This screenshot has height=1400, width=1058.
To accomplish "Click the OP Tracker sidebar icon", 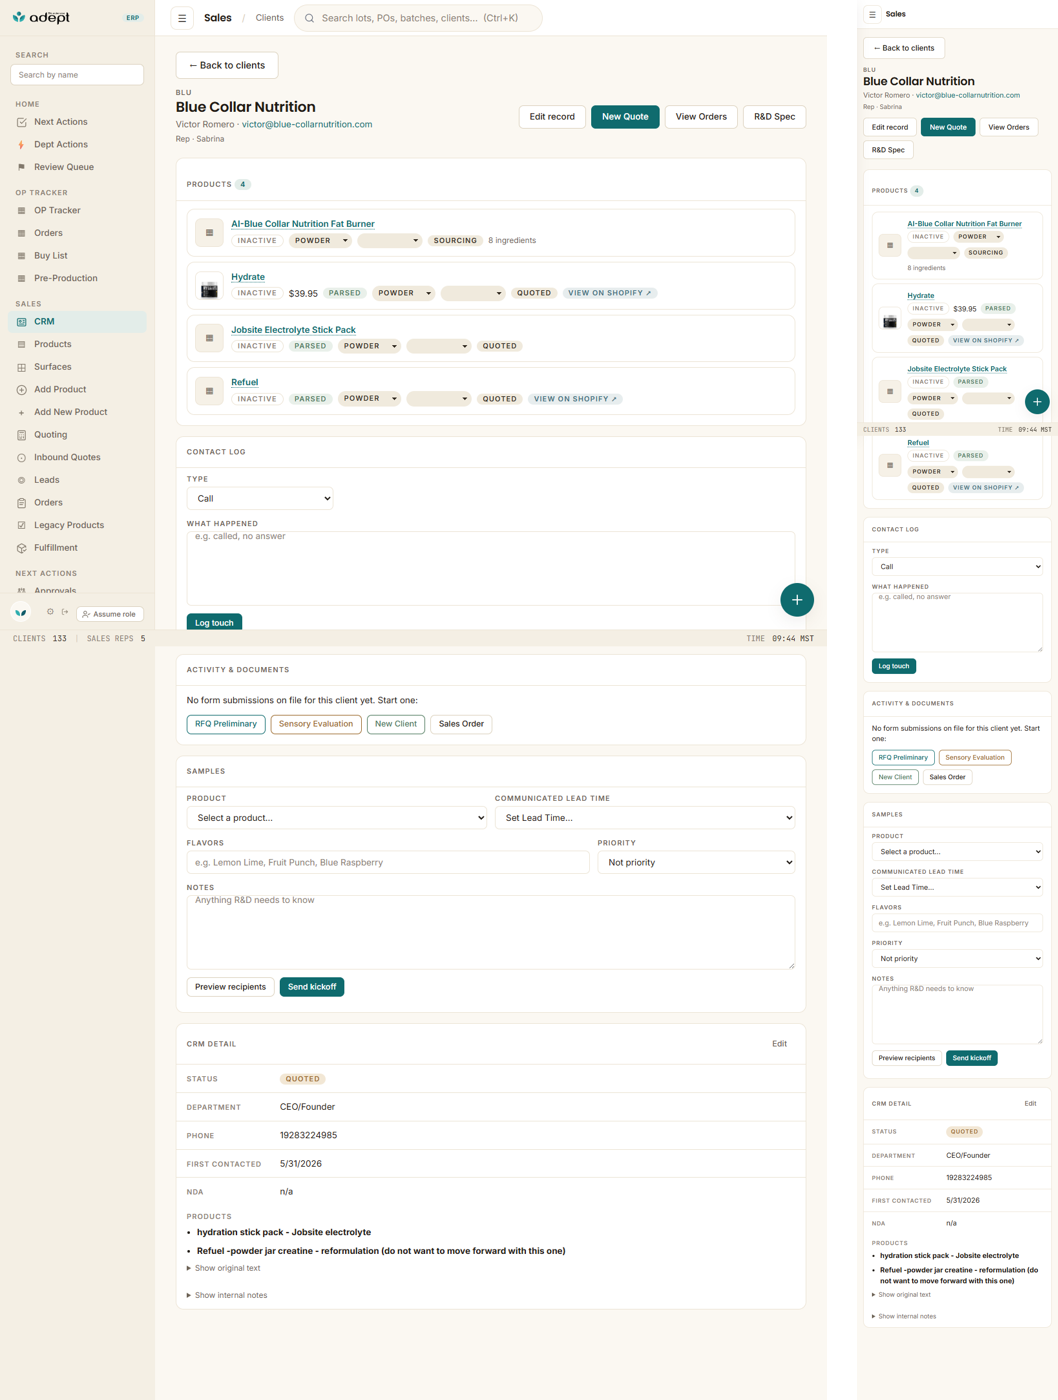I will point(21,211).
